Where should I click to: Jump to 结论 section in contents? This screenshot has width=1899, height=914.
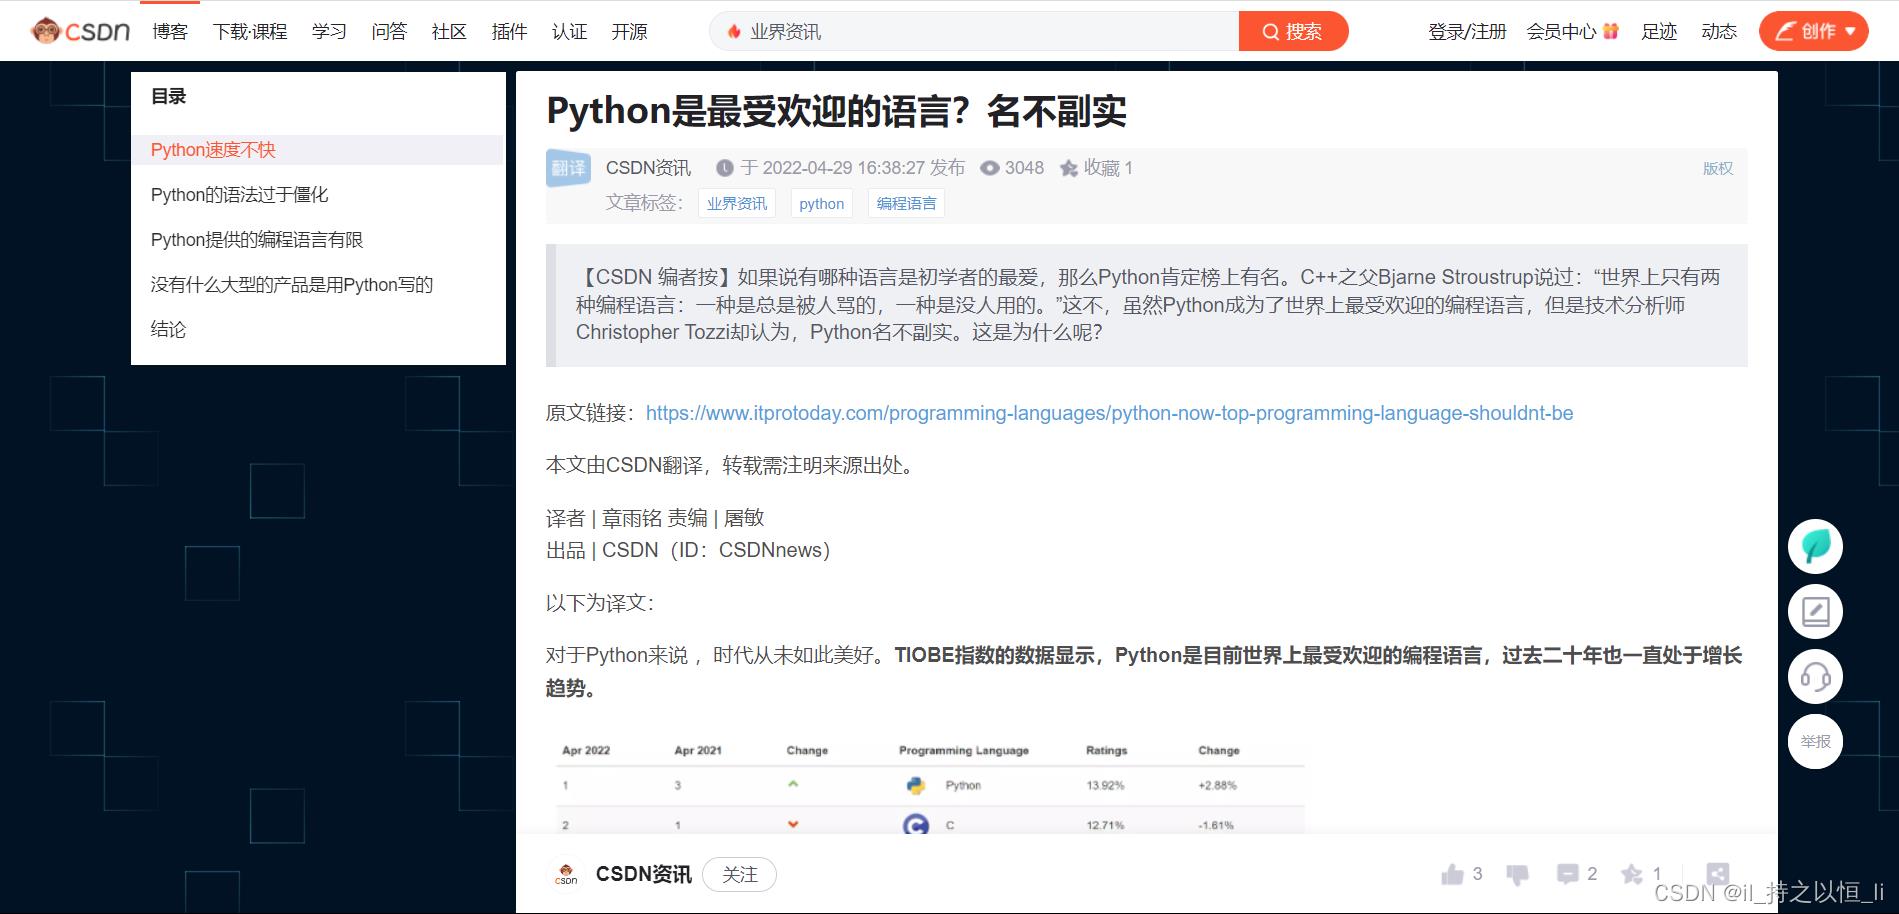click(168, 330)
